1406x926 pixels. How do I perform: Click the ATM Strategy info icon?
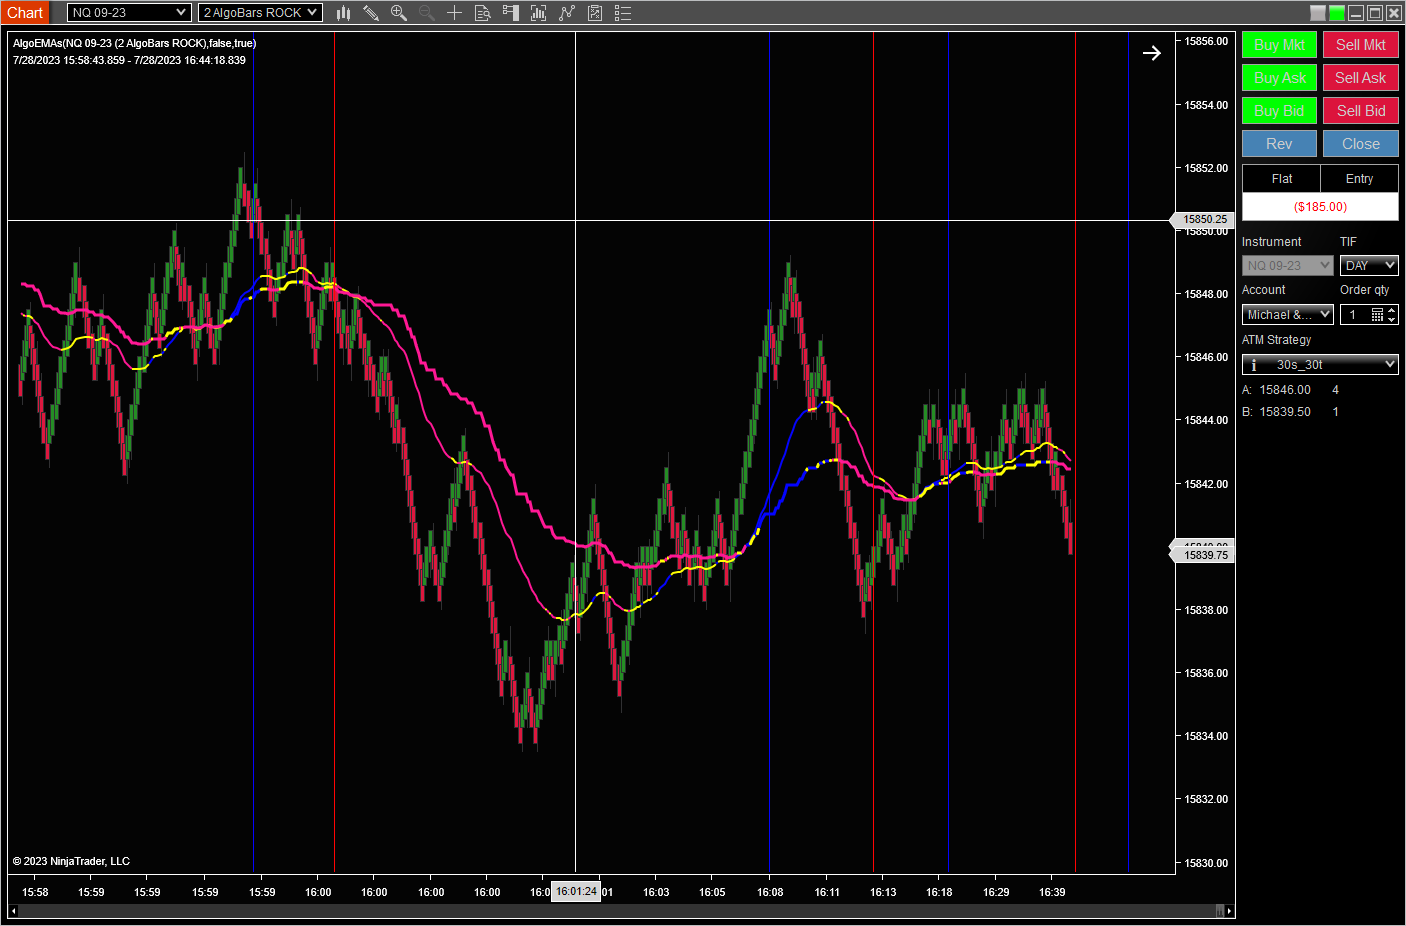click(x=1254, y=365)
